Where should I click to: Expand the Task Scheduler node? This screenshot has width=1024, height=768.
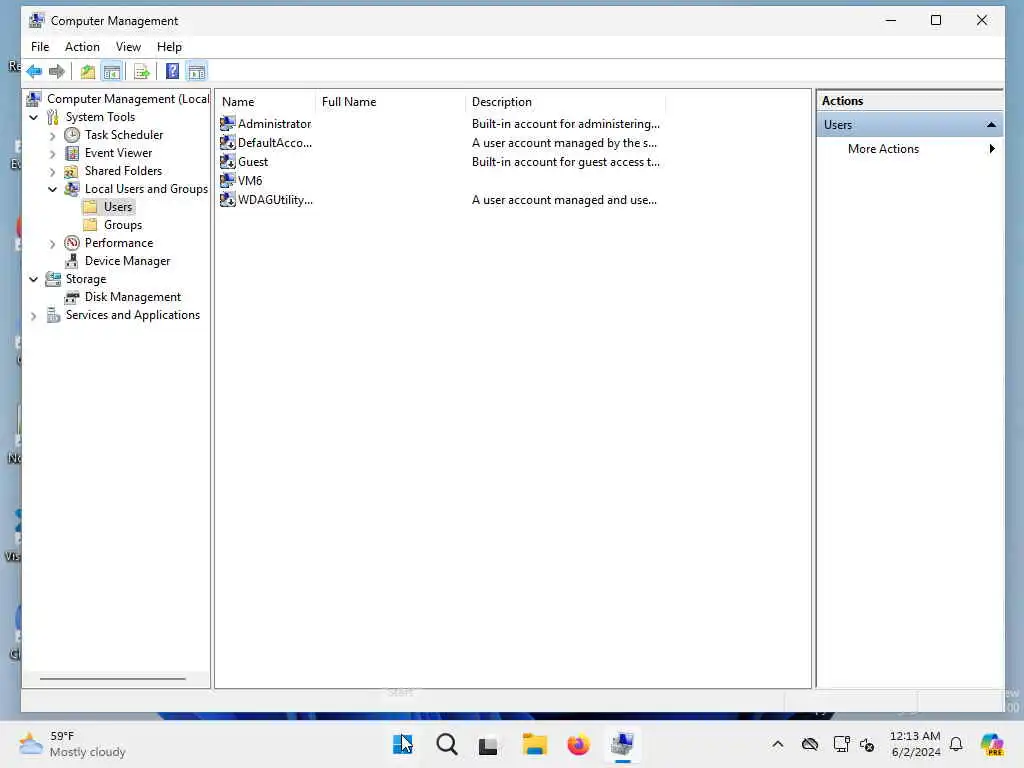[53, 136]
